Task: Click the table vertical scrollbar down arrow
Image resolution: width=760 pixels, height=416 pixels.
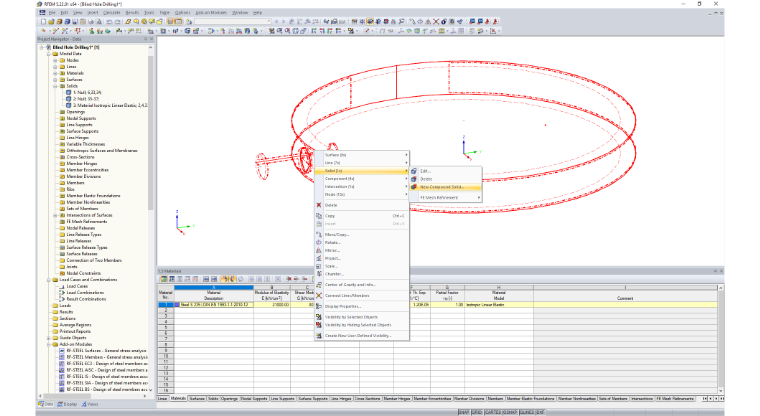Action: click(x=721, y=391)
